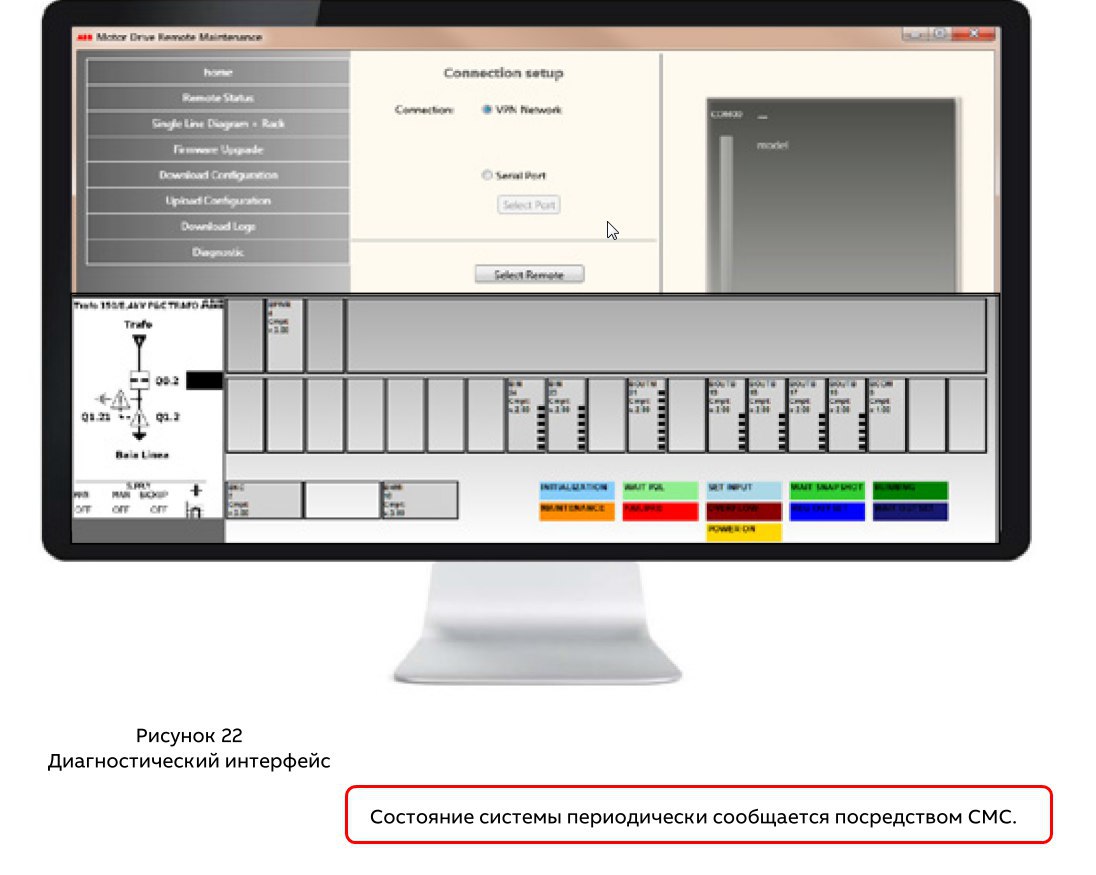Click the Connection setup heading
The height and width of the screenshot is (875, 1096).
point(503,73)
